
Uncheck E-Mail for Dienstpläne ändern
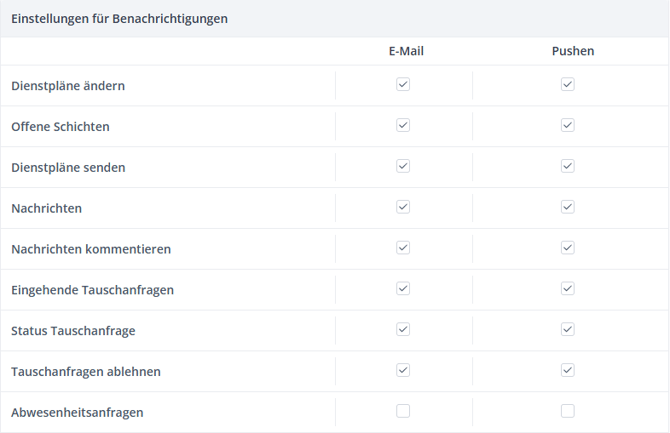(403, 85)
